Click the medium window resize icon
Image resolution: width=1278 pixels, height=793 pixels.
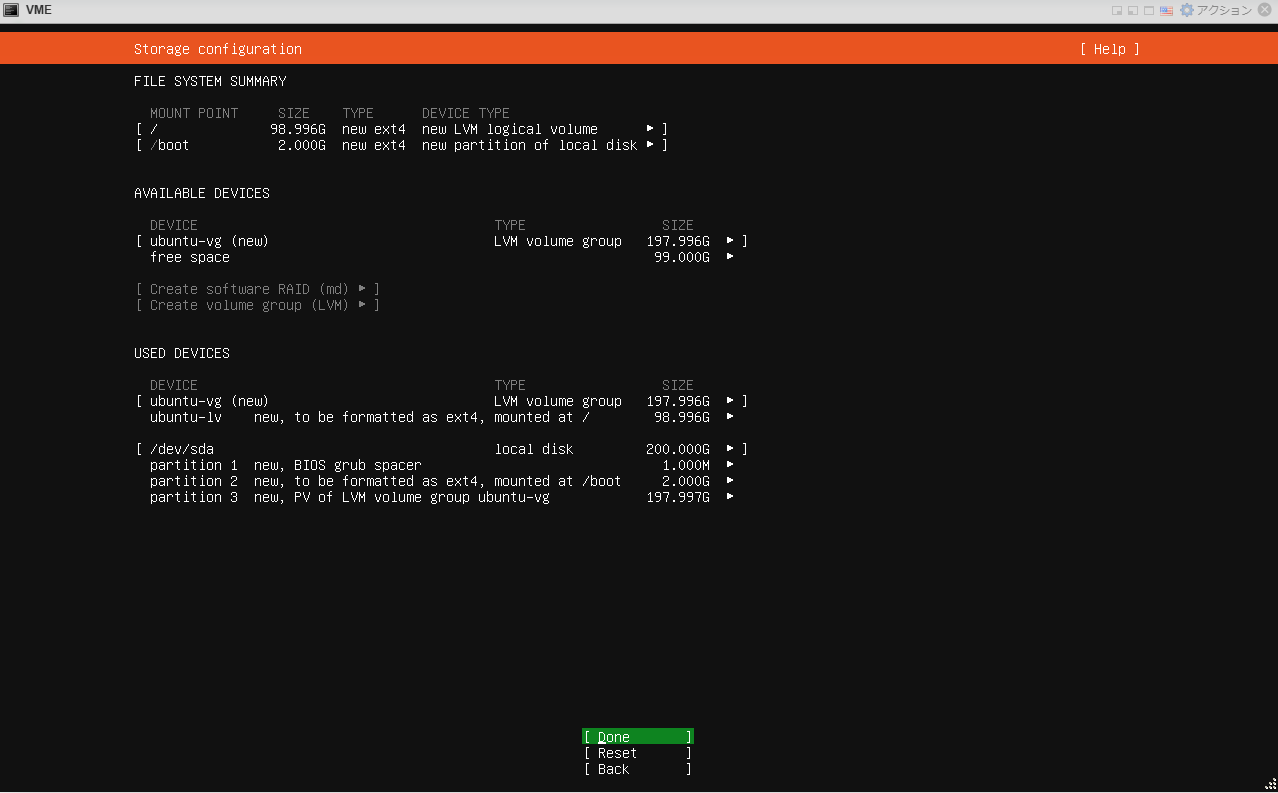tap(1133, 10)
